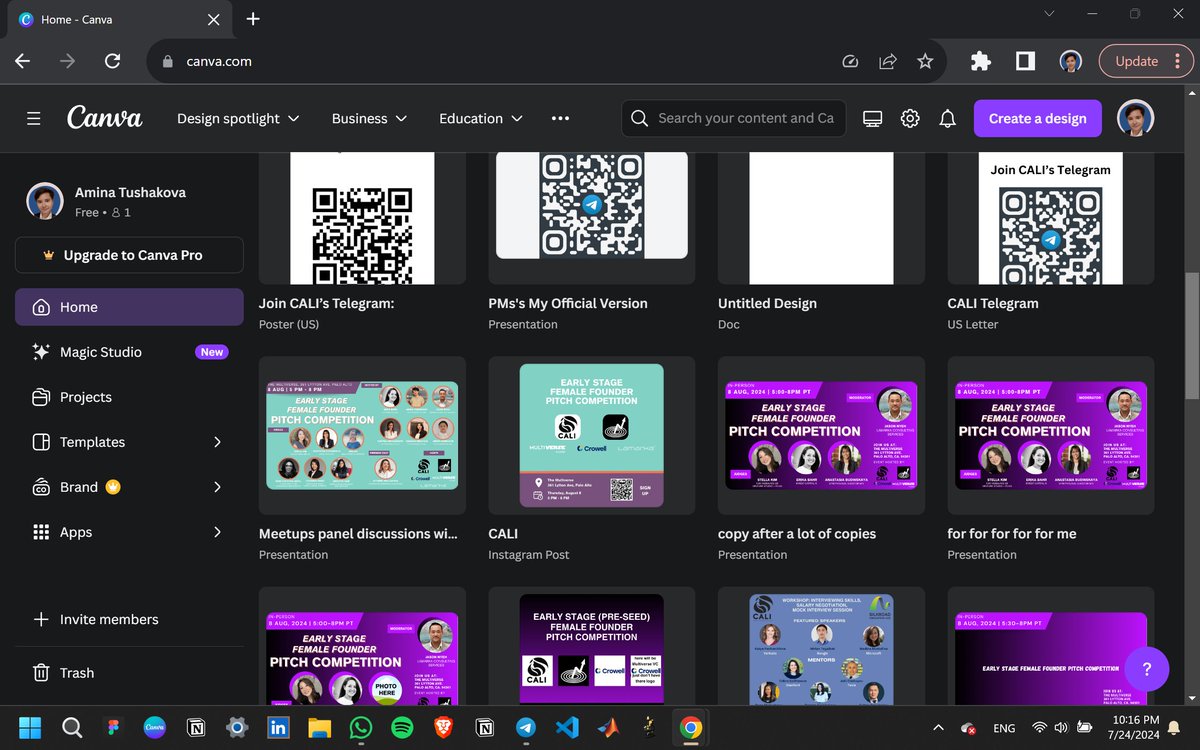
Task: Open the Untitled Design doc thumbnail
Action: tap(821, 218)
